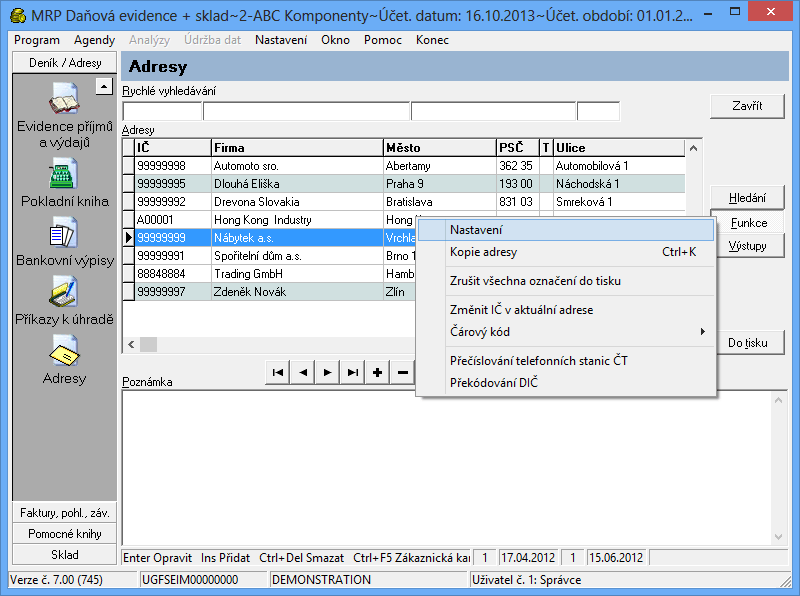The image size is (800, 596).
Task: Open the Agendy menu in menu bar
Action: pyautogui.click(x=94, y=40)
